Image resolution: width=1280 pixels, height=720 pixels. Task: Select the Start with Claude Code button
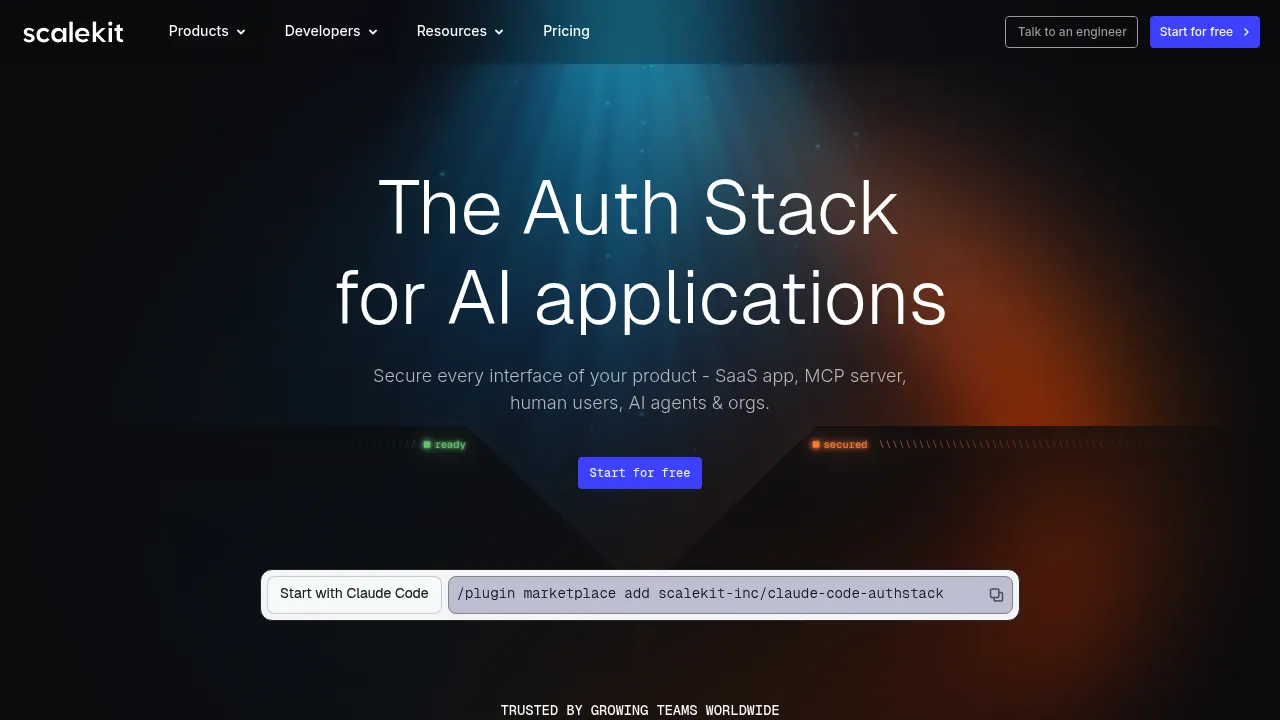click(354, 594)
